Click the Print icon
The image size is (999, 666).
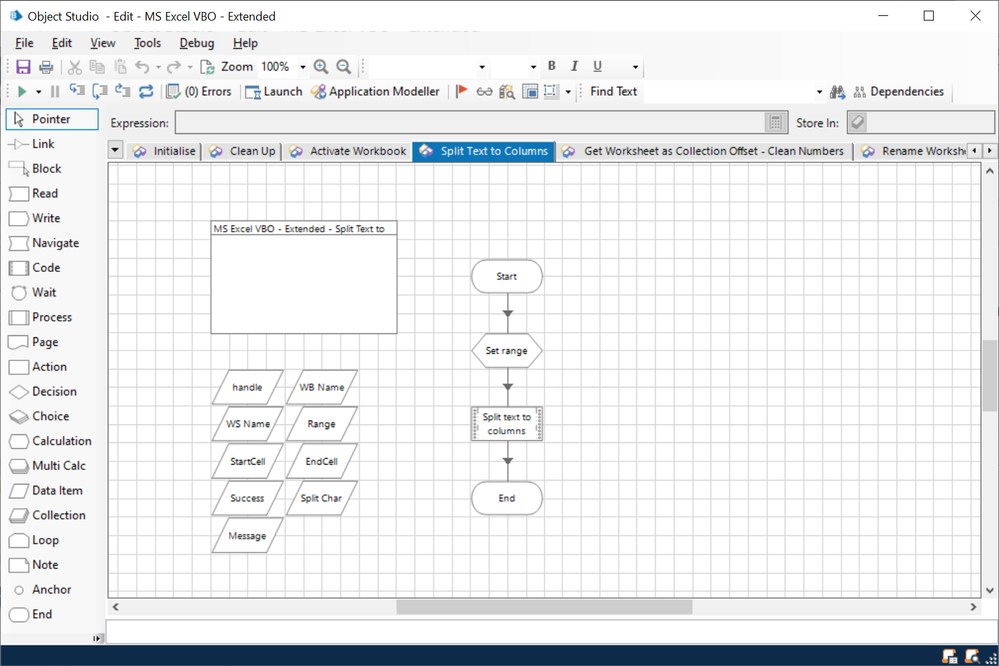click(x=46, y=67)
